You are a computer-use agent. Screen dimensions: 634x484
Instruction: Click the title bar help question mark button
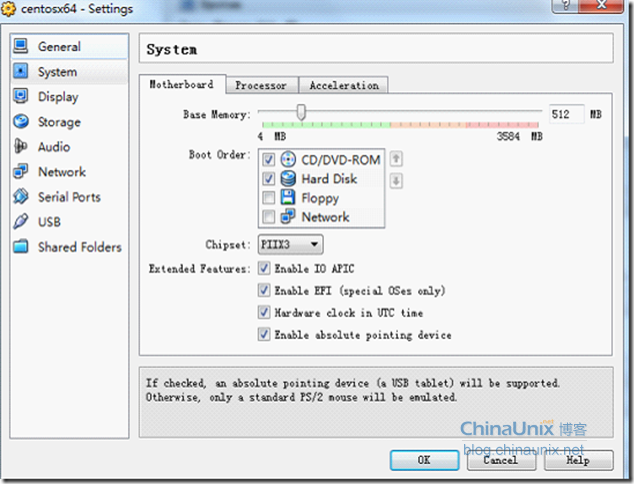pyautogui.click(x=565, y=5)
